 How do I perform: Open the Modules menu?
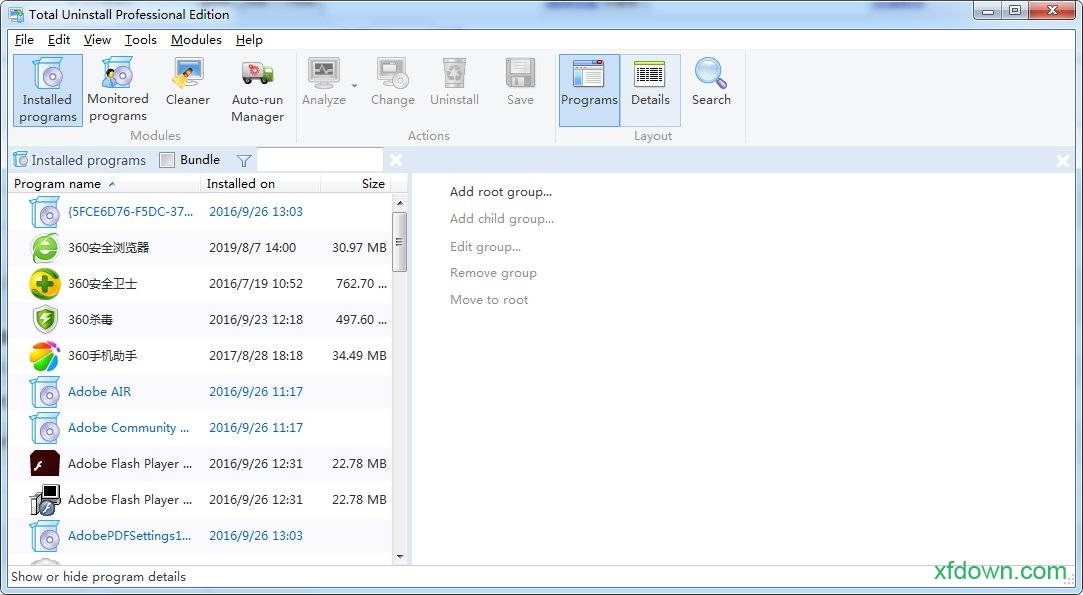196,40
